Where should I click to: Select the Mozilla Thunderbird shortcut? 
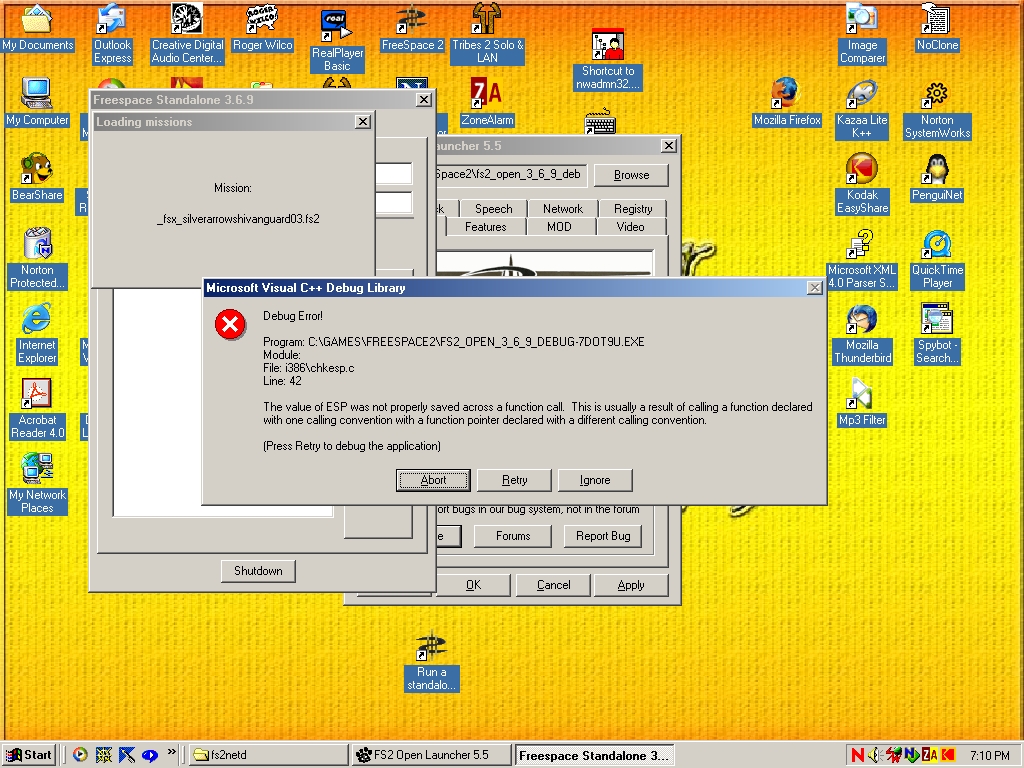tap(862, 334)
